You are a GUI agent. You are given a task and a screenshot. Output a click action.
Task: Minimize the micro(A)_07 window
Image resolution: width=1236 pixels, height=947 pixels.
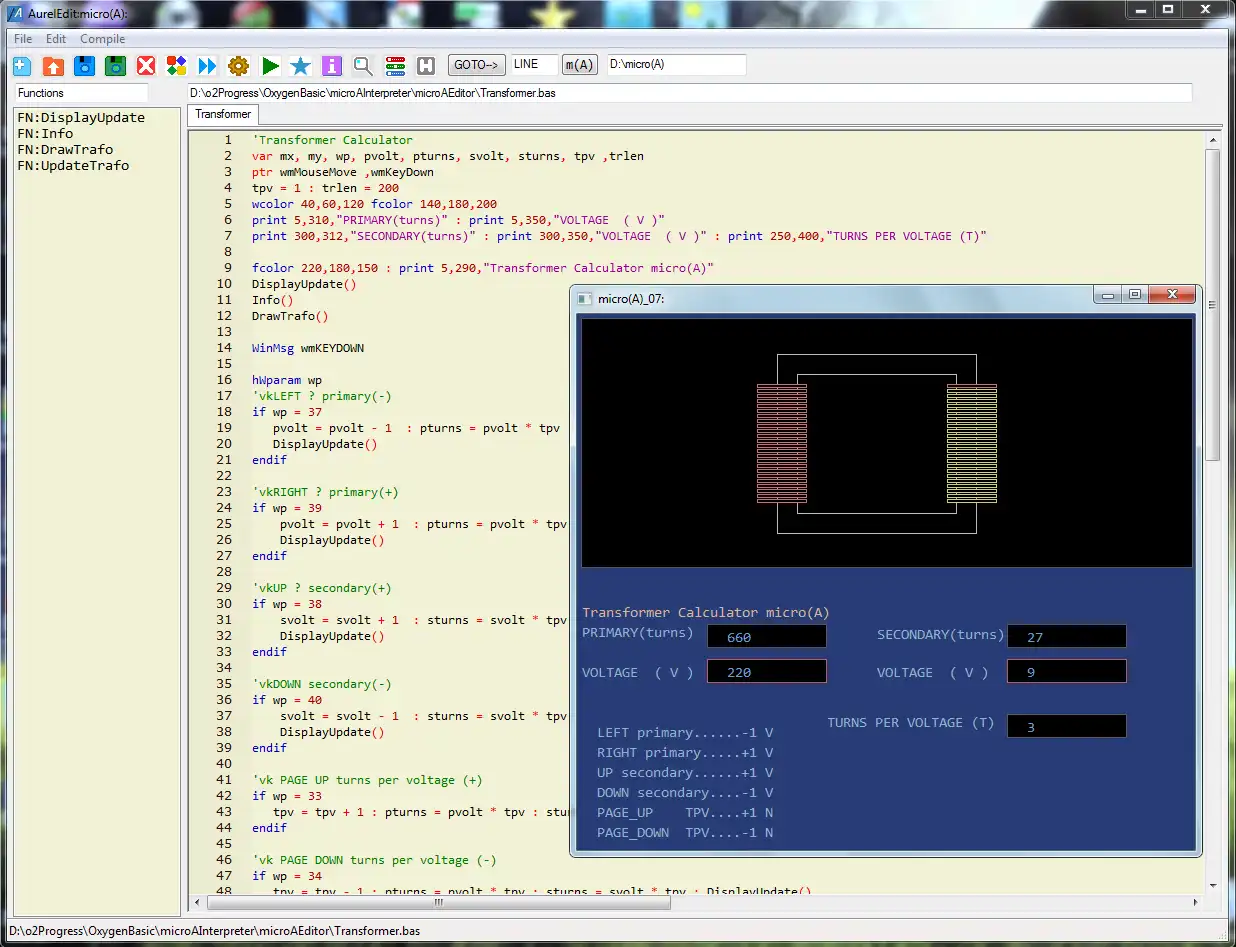[x=1107, y=295]
